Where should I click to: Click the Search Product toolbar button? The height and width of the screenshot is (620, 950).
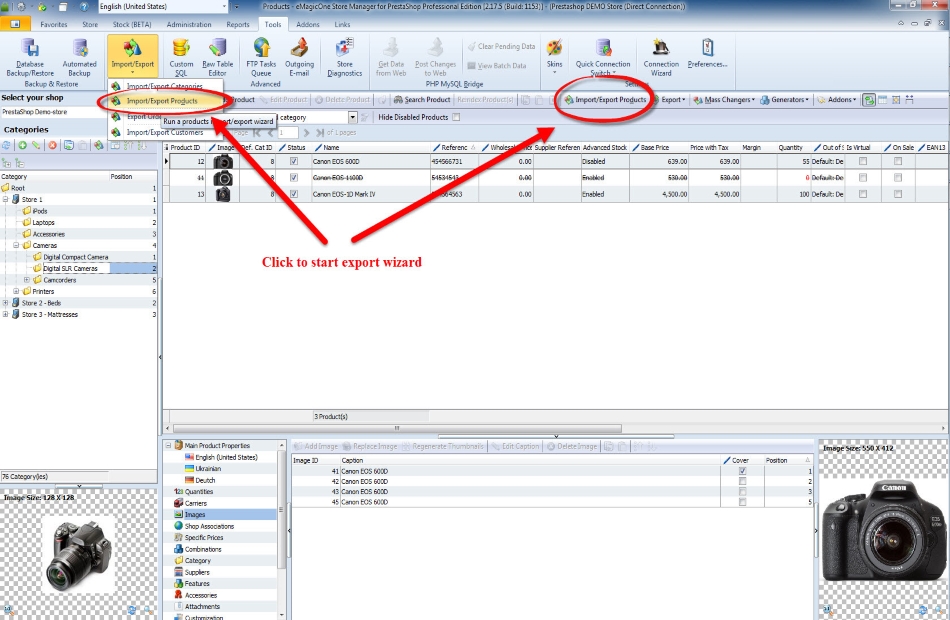coord(422,99)
